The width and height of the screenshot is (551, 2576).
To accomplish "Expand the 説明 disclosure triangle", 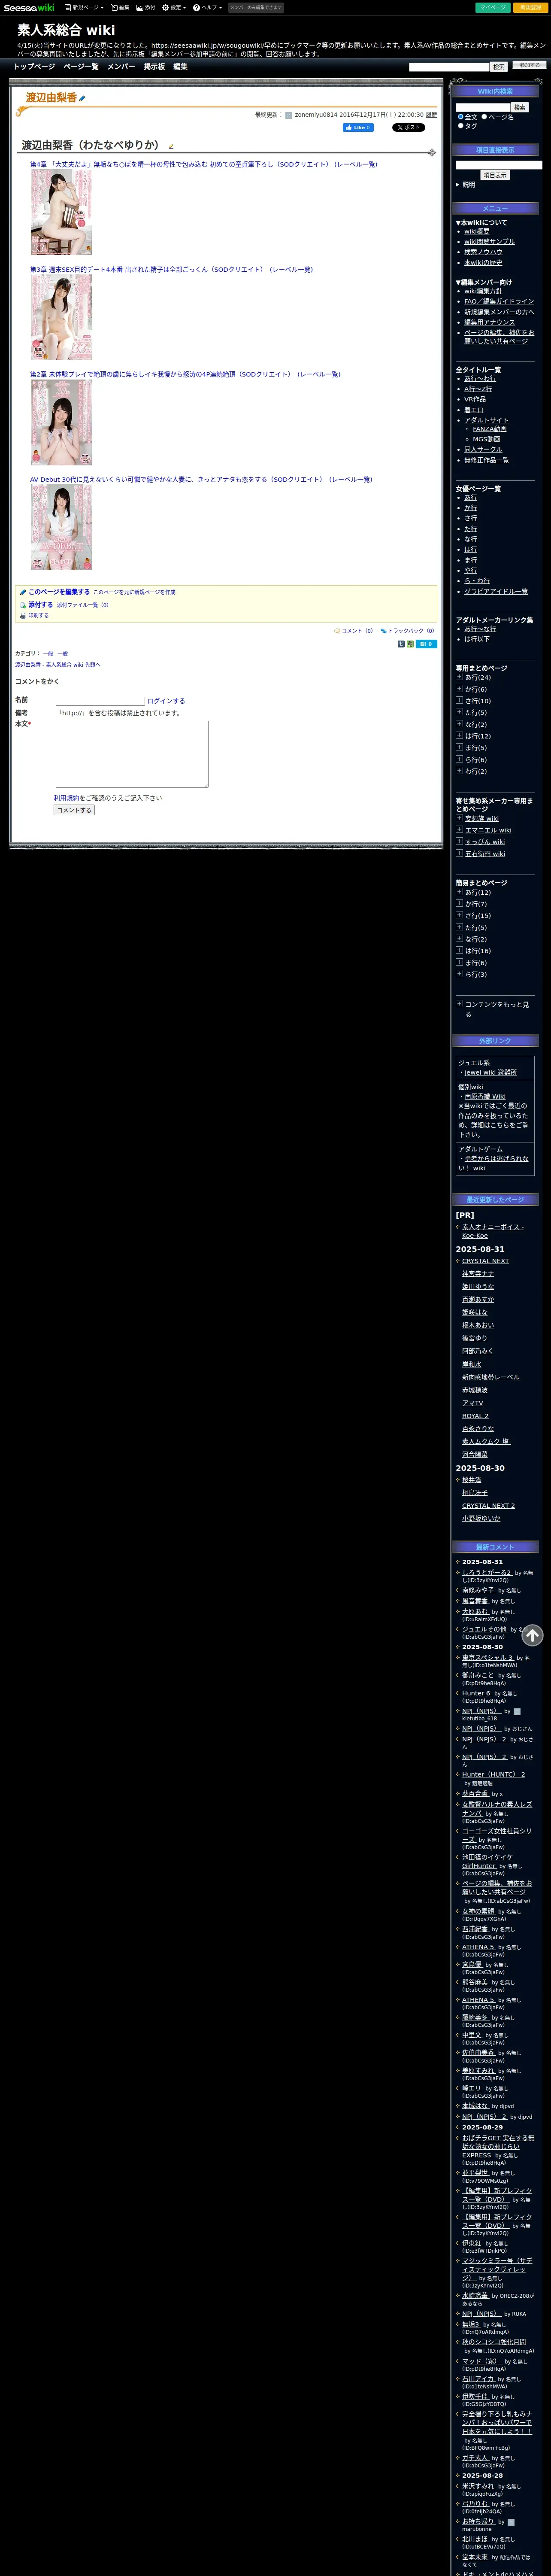I will click(458, 185).
